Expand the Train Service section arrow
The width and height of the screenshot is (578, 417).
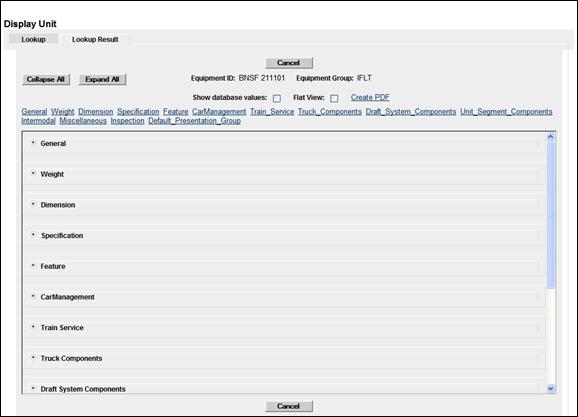33,327
